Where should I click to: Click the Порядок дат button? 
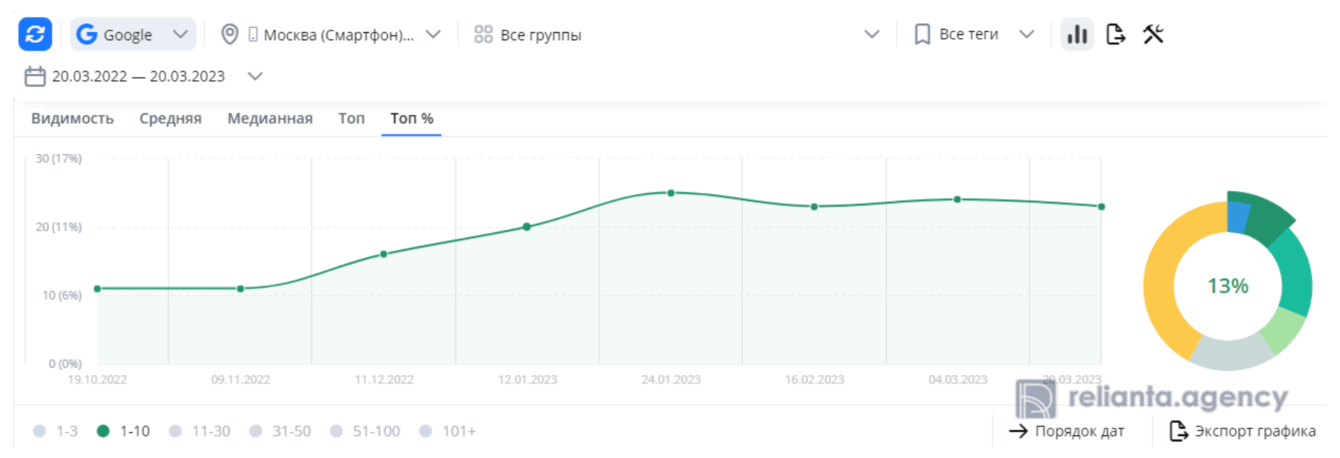(1067, 431)
